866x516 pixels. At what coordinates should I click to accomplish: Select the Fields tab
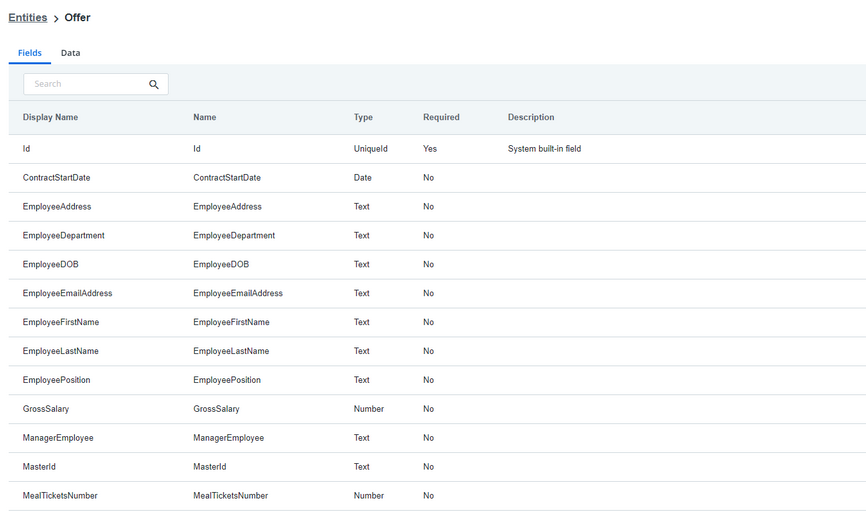tap(30, 53)
